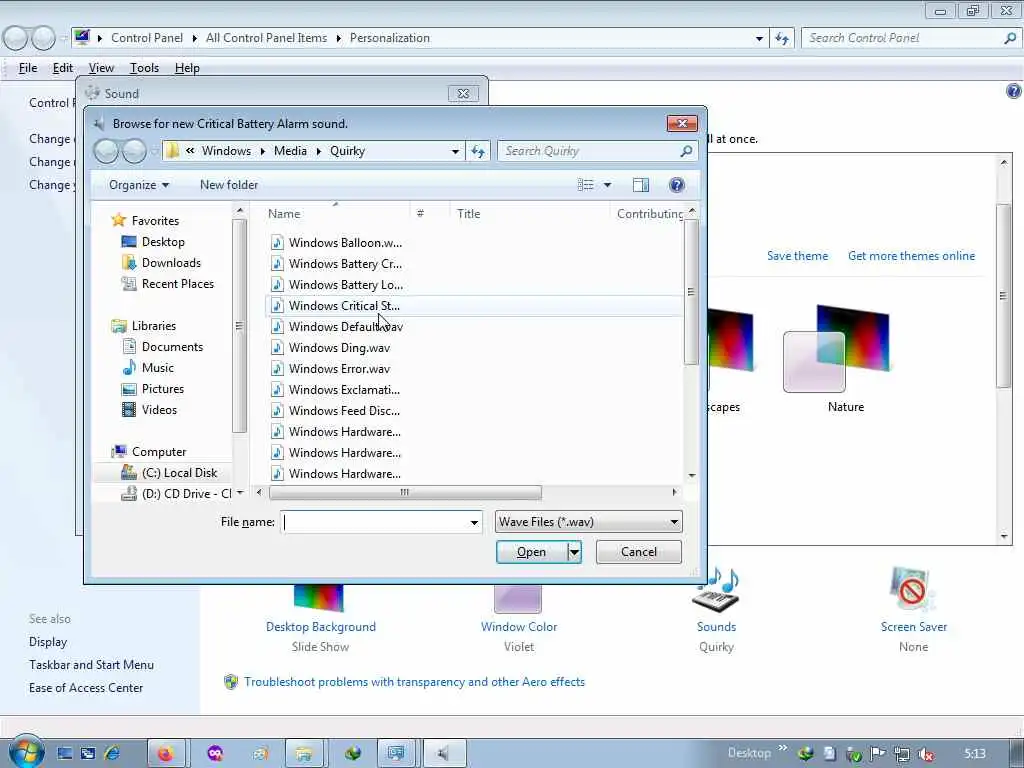Open the Tools menu in Control Panel

[x=144, y=68]
